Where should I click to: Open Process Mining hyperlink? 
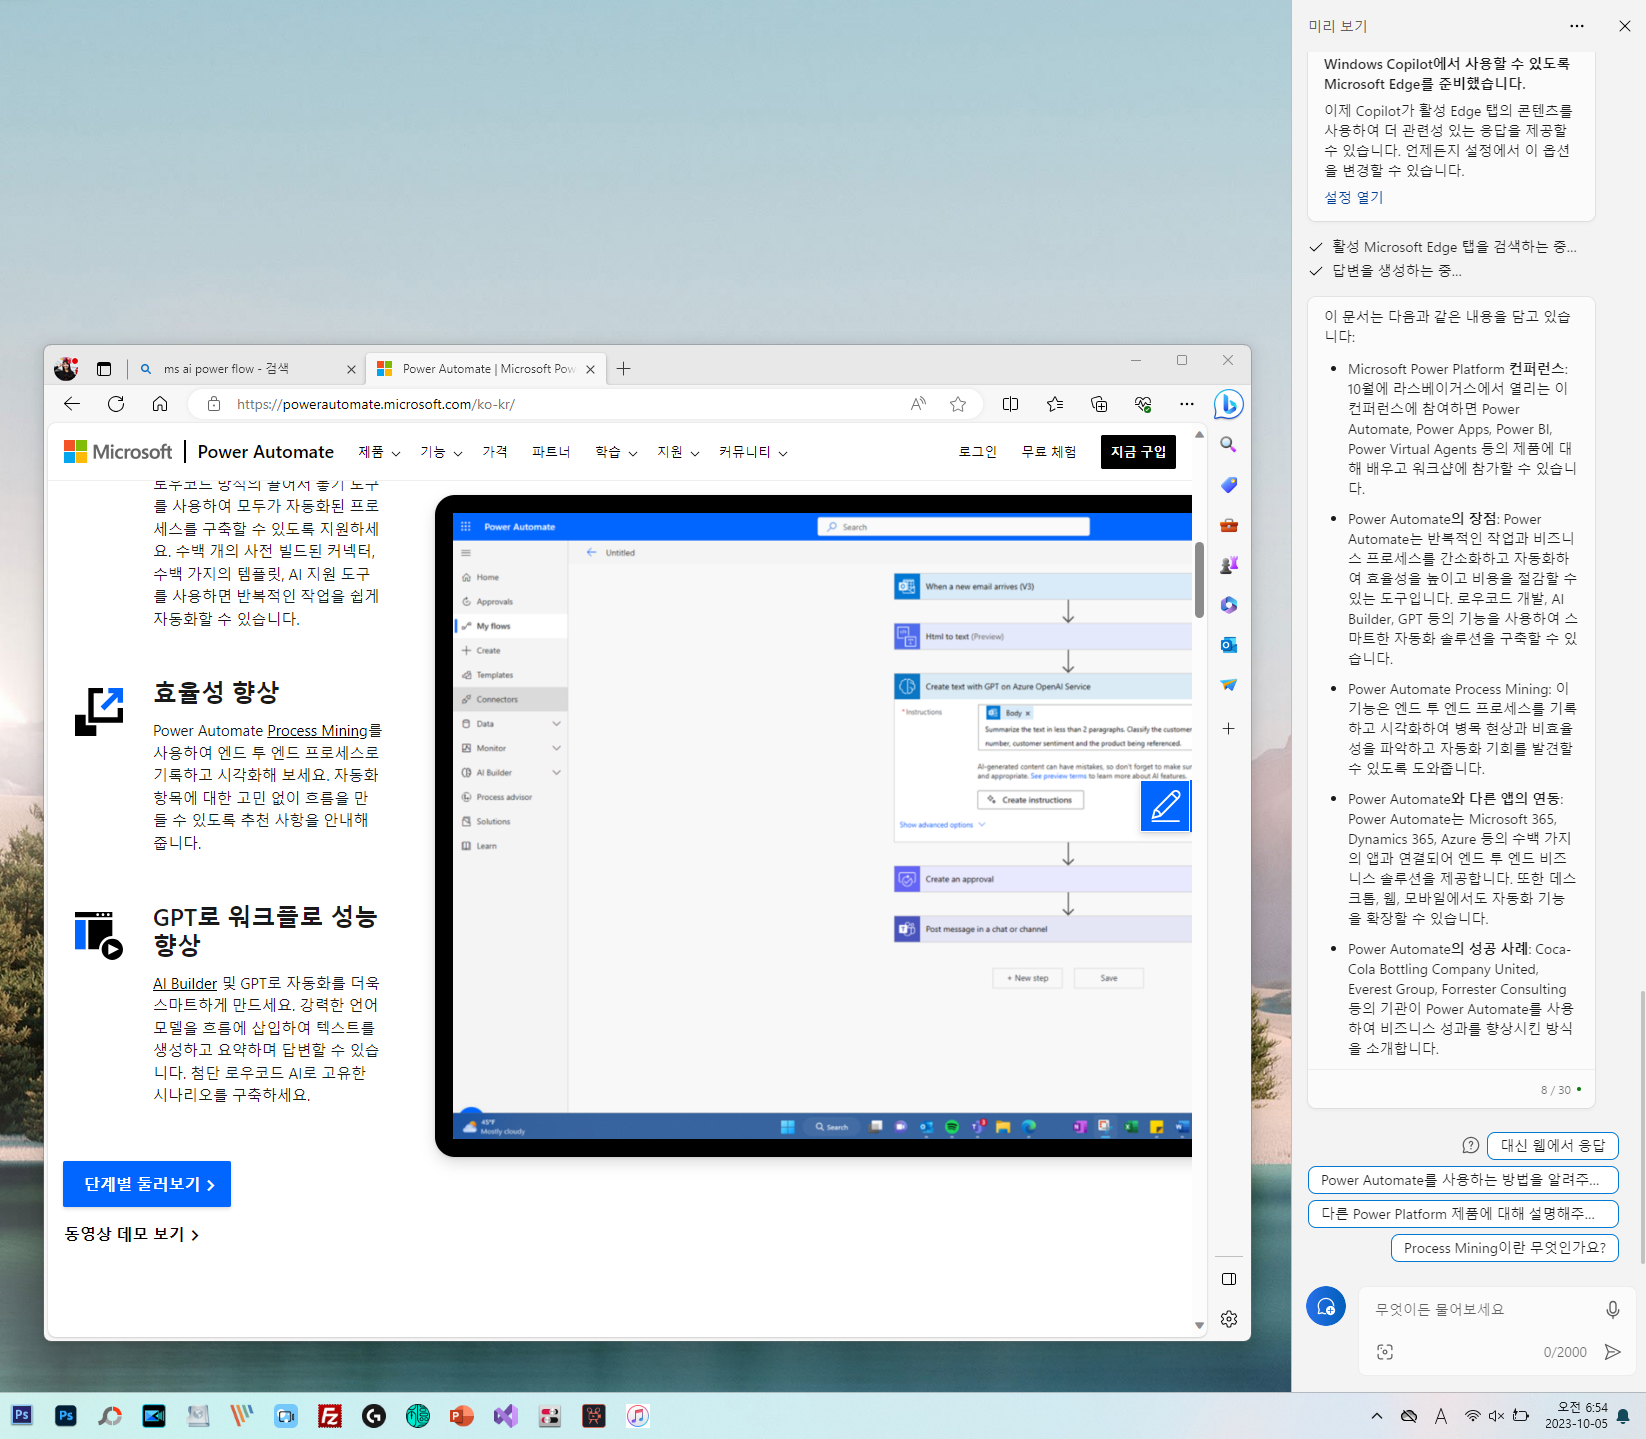coord(317,731)
